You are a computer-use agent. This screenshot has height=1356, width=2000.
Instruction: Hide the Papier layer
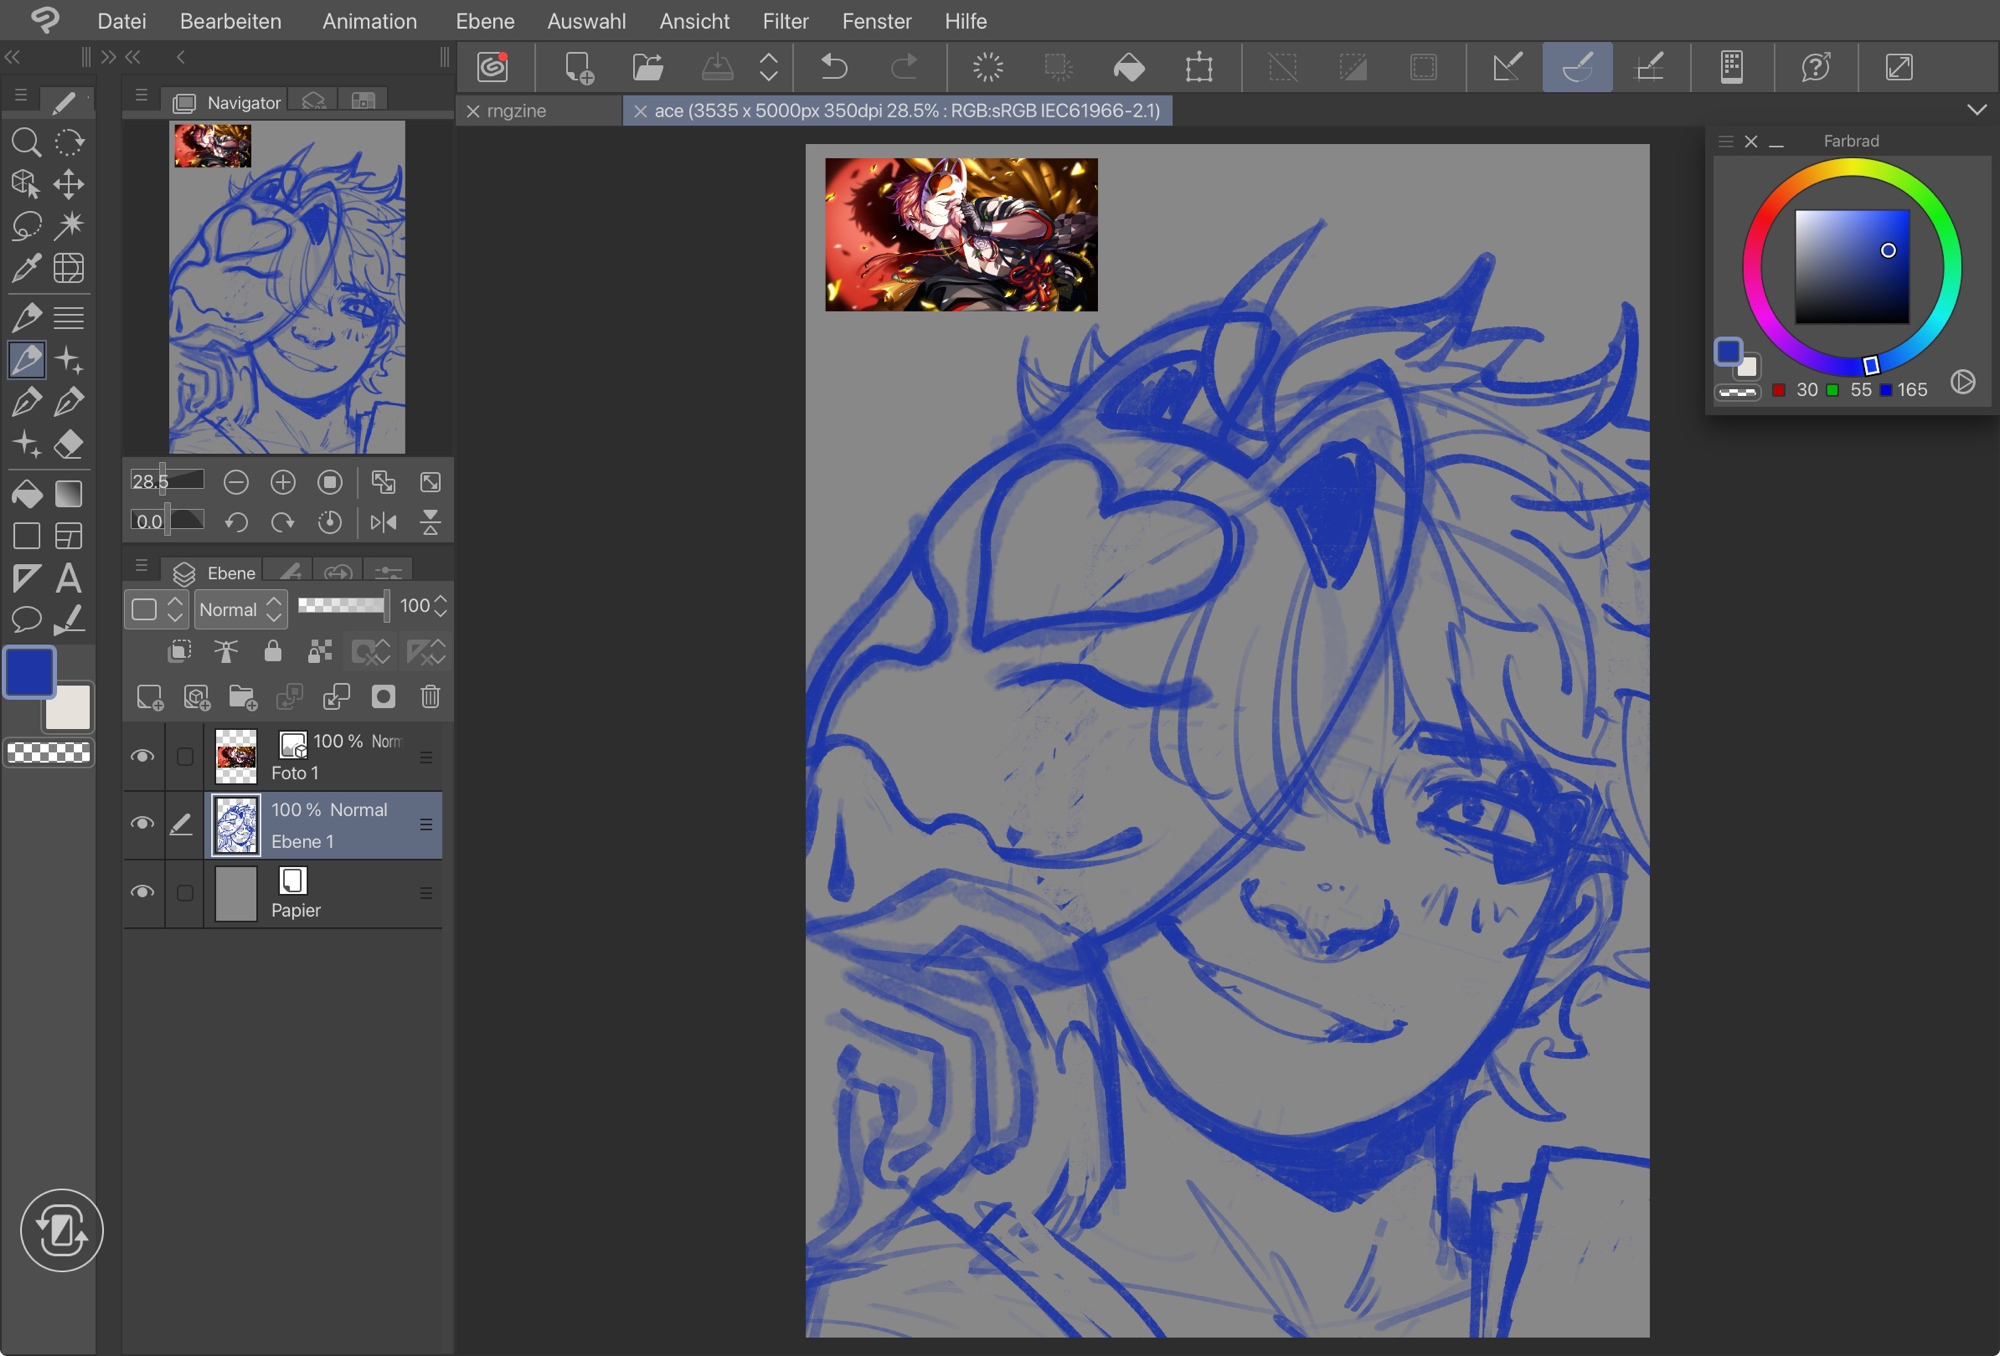[x=143, y=892]
